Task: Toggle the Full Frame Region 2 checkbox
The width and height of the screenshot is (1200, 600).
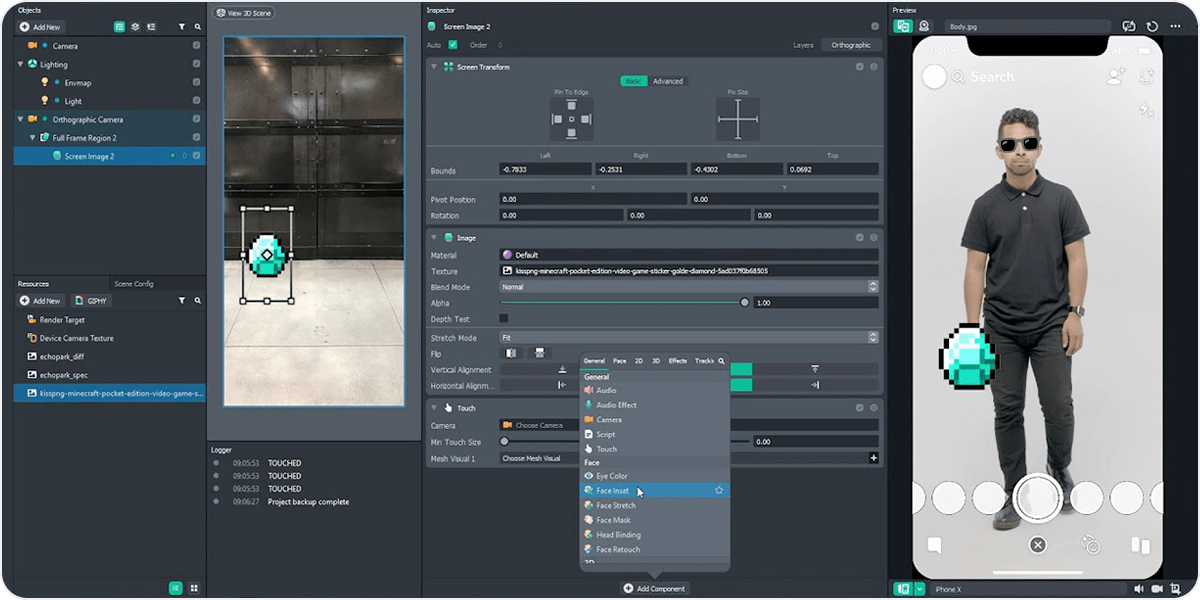Action: (196, 138)
